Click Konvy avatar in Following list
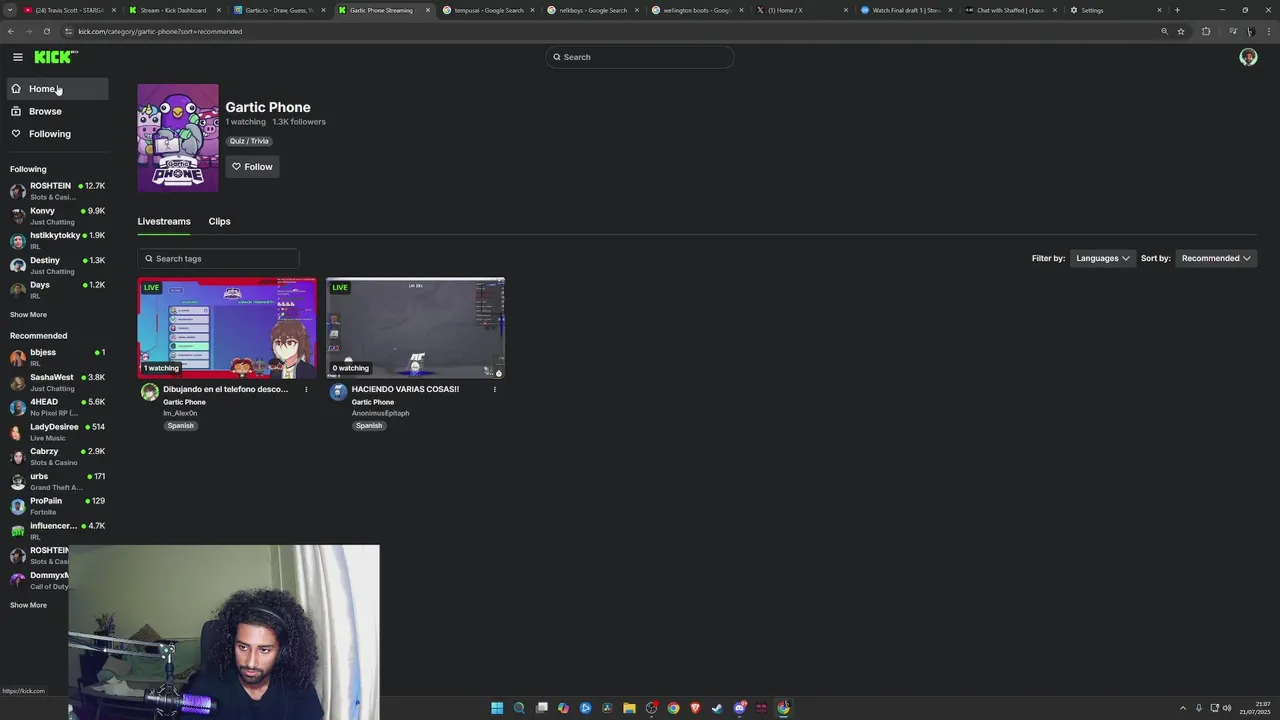The width and height of the screenshot is (1280, 720). click(18, 216)
